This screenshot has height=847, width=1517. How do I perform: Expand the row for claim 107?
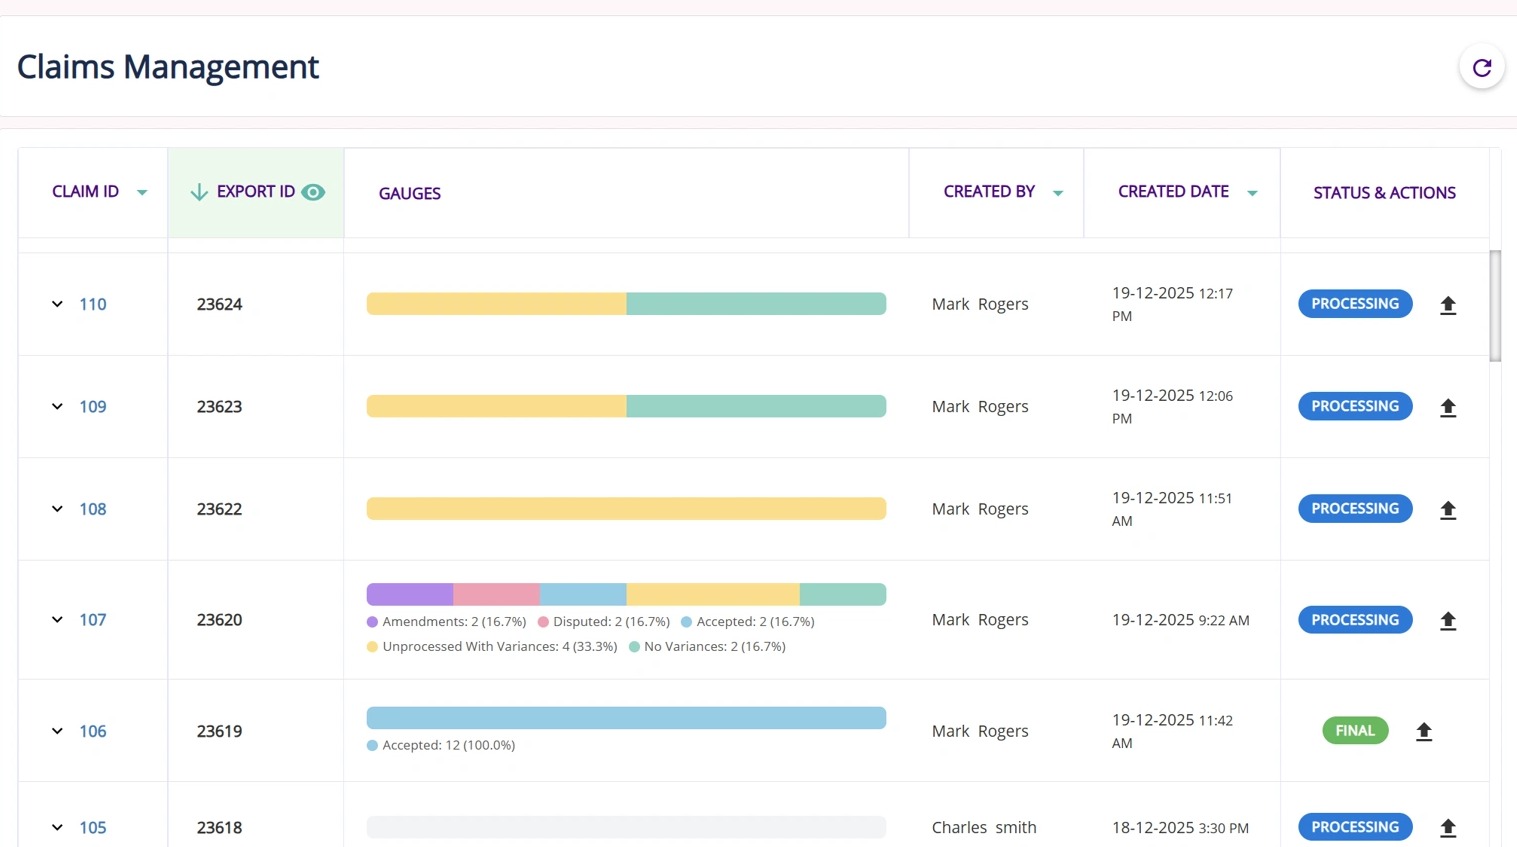[x=57, y=620]
